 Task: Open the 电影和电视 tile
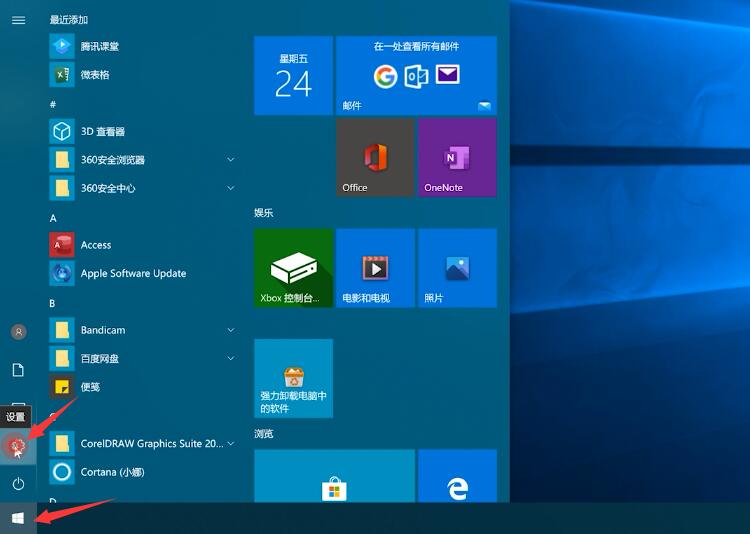click(x=375, y=268)
